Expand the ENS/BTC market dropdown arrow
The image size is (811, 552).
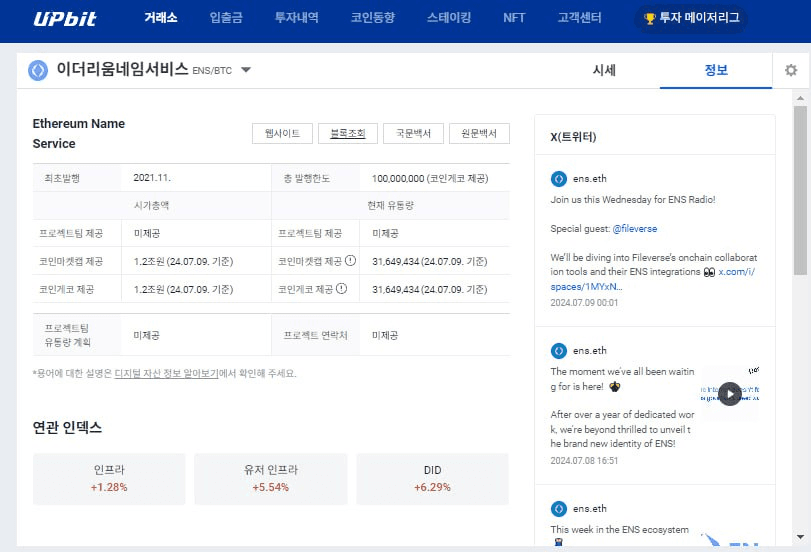point(246,70)
